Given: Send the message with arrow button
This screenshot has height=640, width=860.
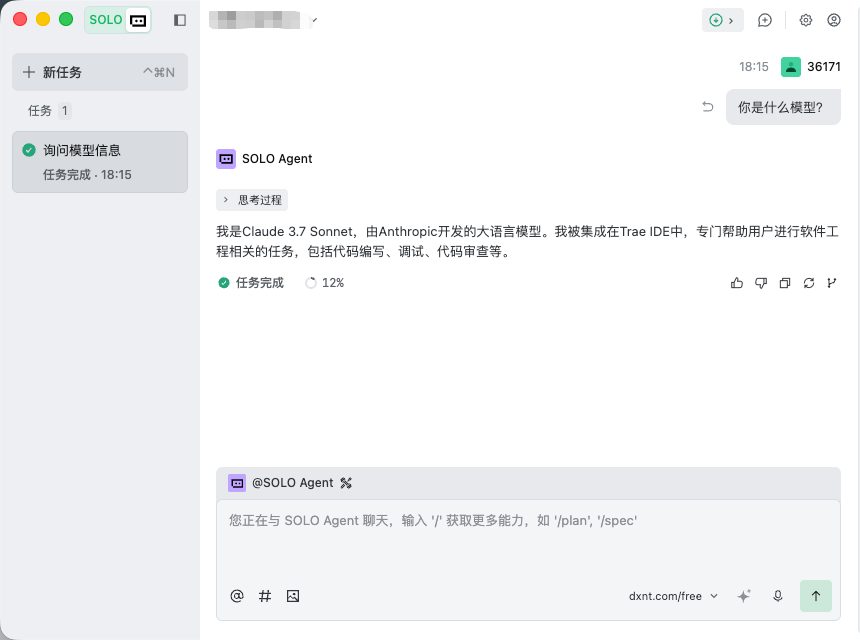Looking at the screenshot, I should point(816,596).
